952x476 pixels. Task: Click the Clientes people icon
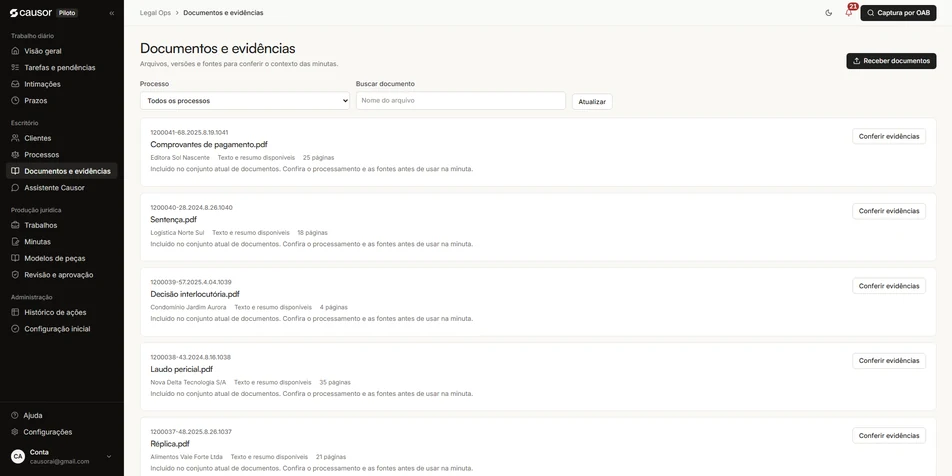tap(15, 138)
